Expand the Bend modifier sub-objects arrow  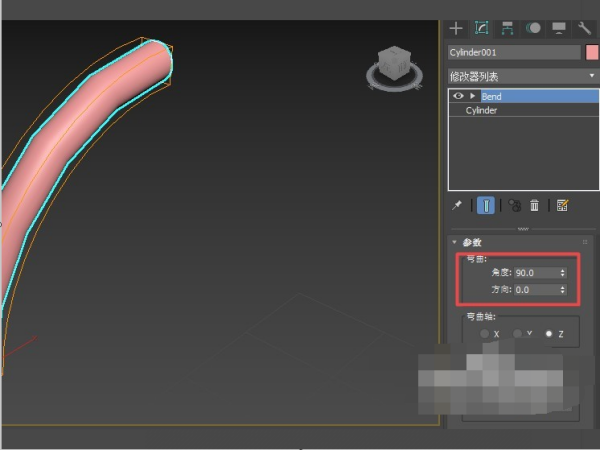(x=473, y=96)
